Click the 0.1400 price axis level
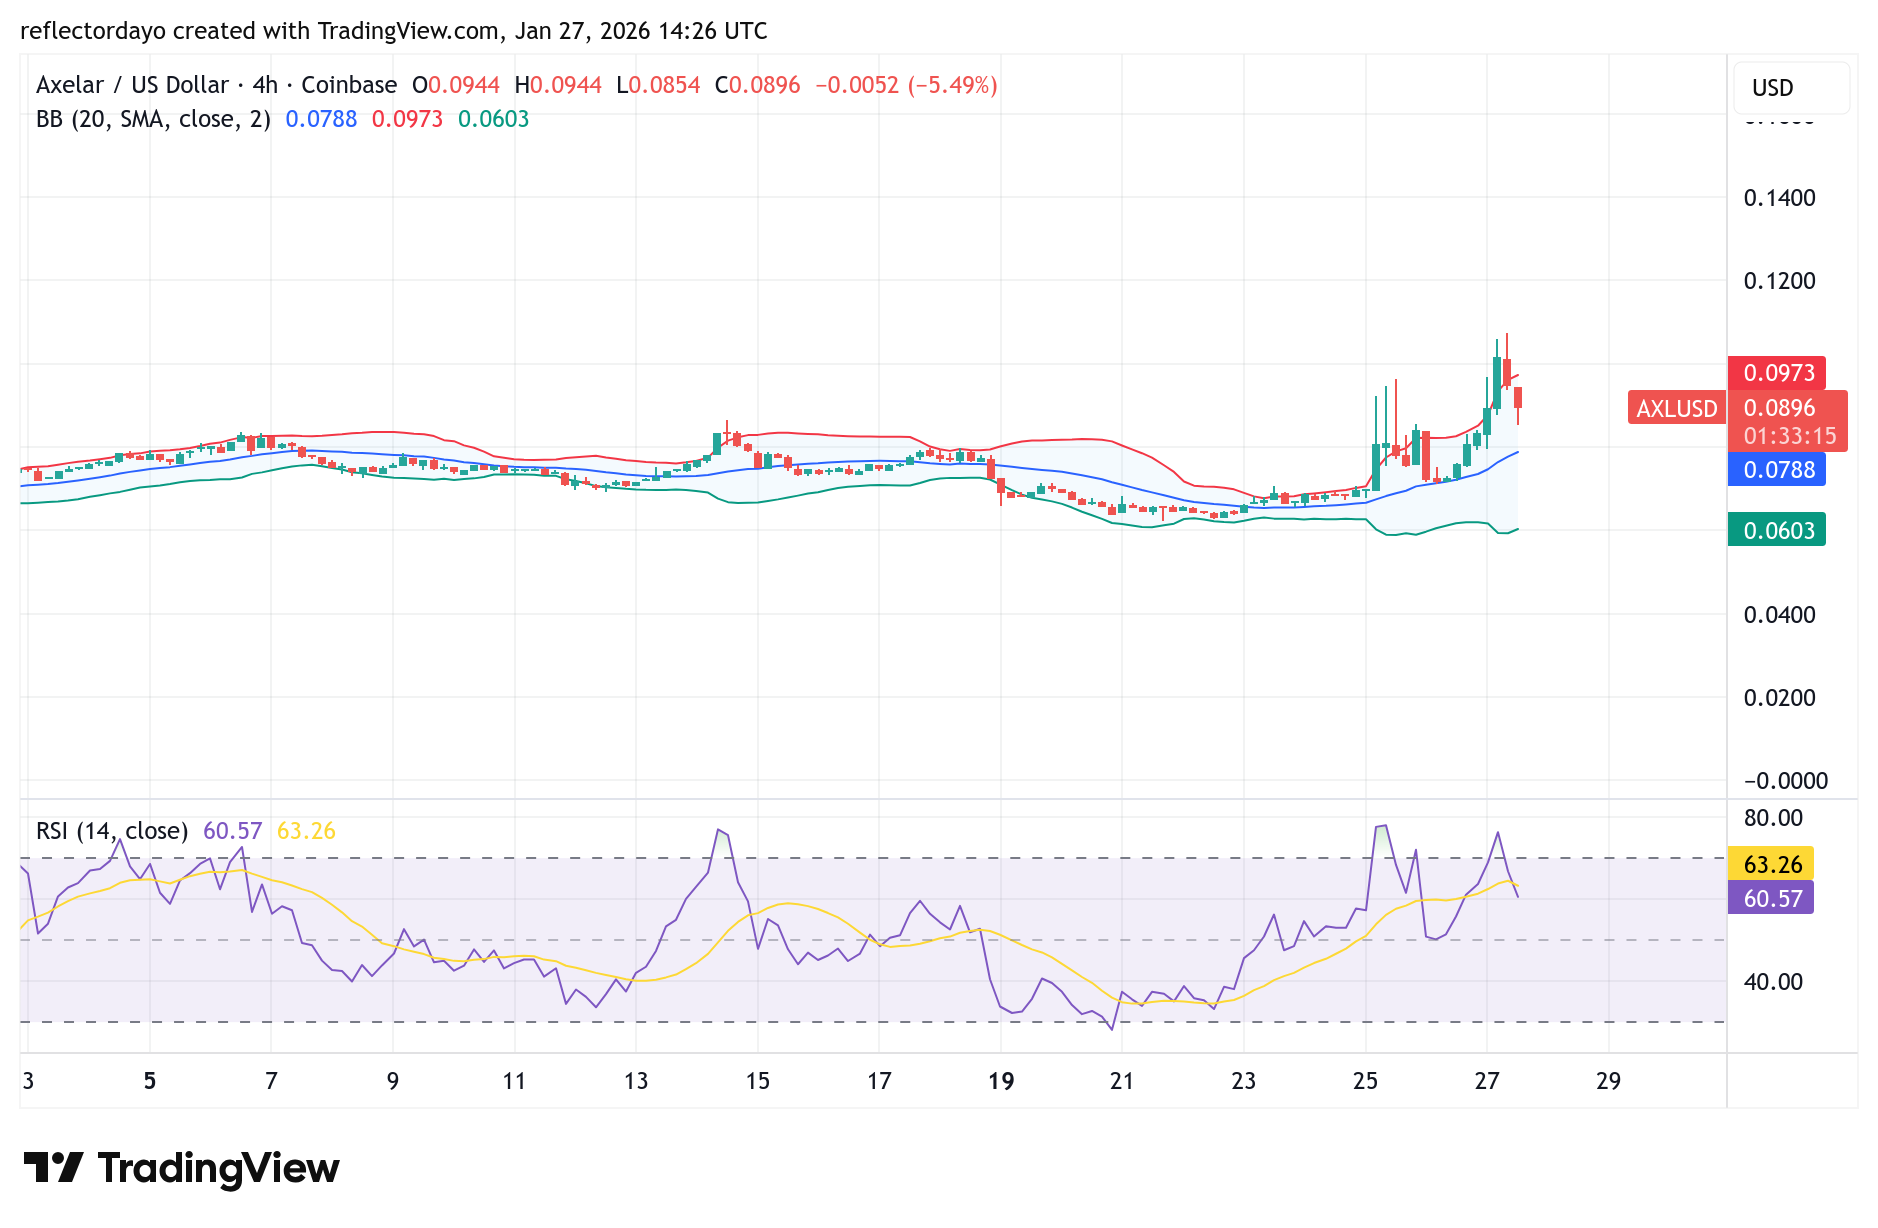1878x1228 pixels. click(x=1779, y=198)
